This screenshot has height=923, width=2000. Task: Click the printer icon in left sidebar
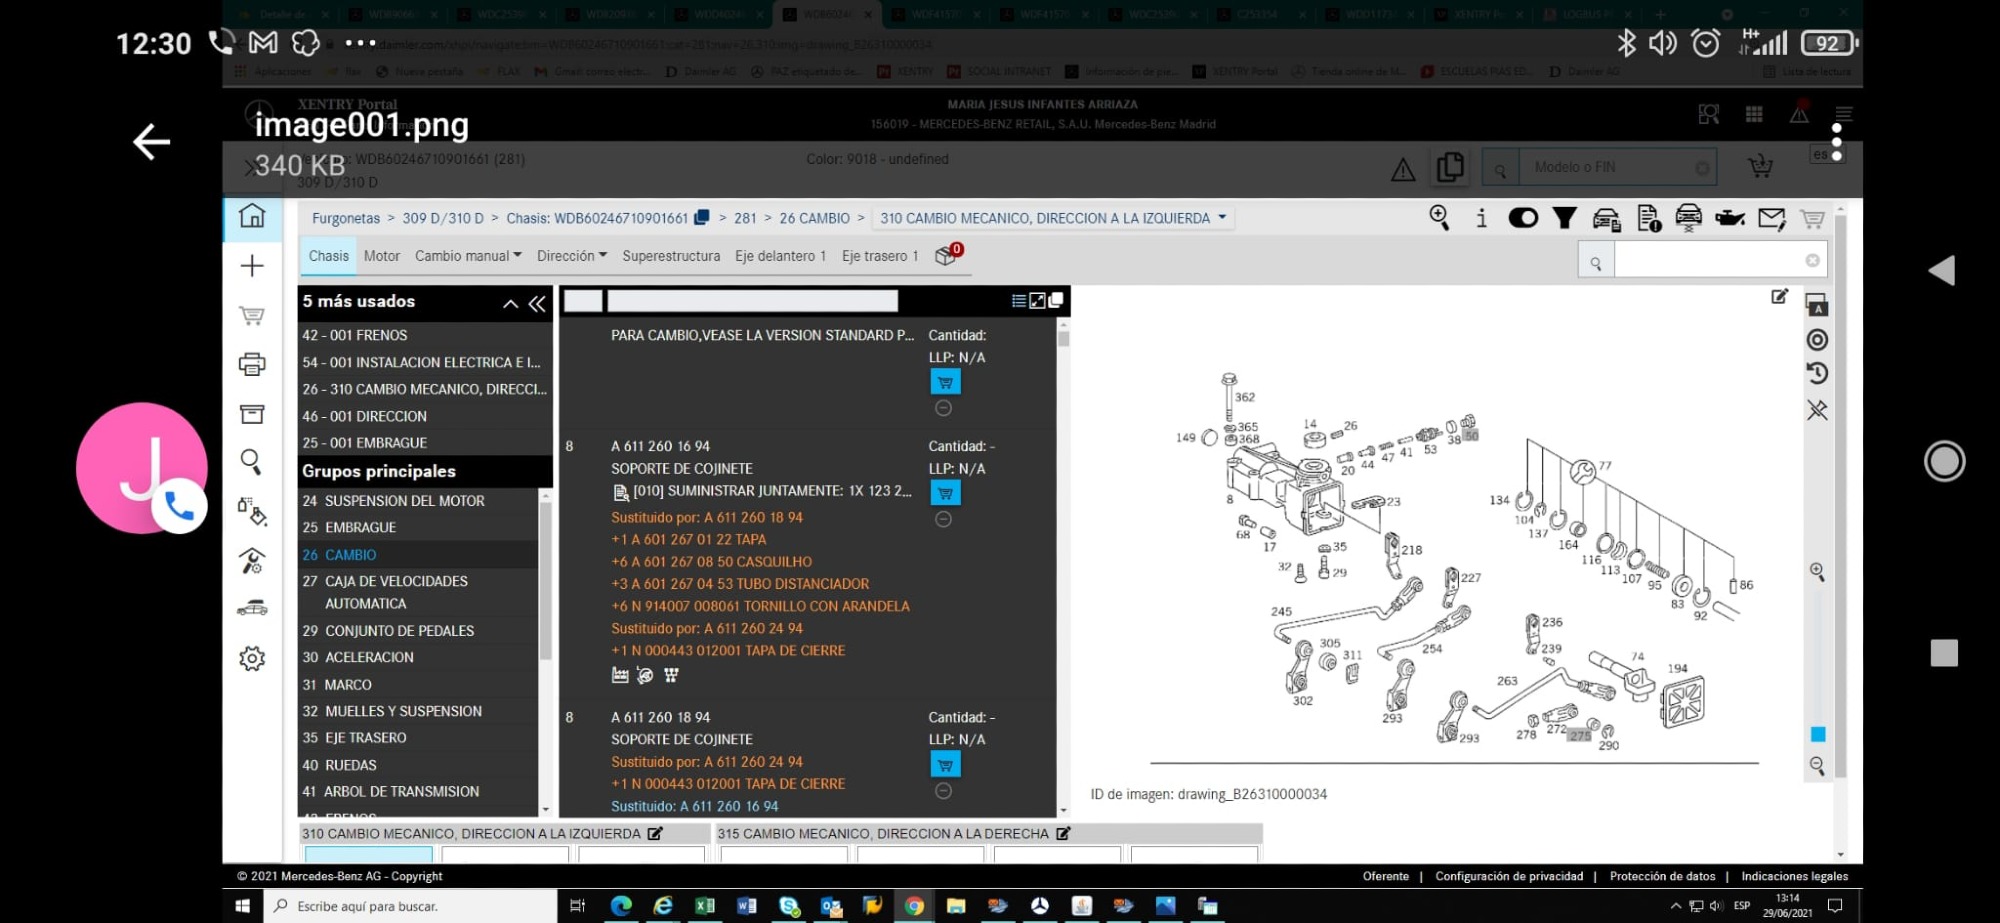252,364
